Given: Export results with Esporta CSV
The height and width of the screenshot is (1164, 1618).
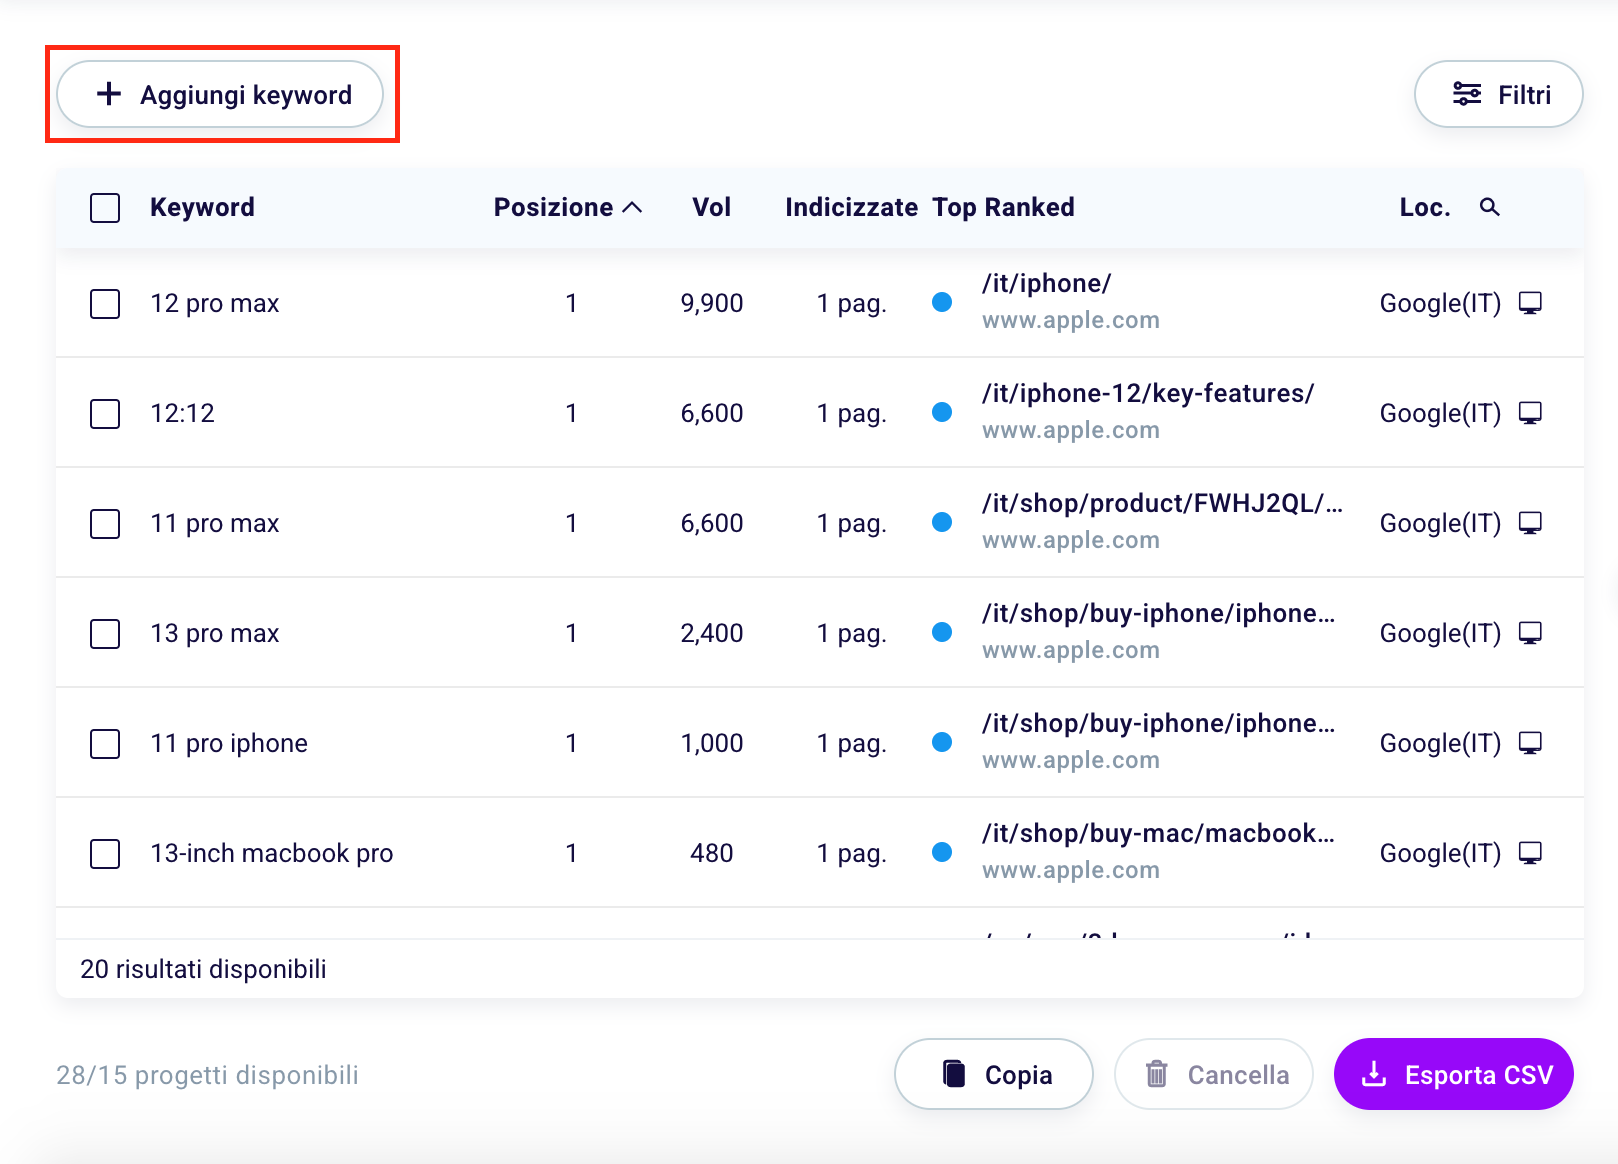Looking at the screenshot, I should (x=1453, y=1074).
